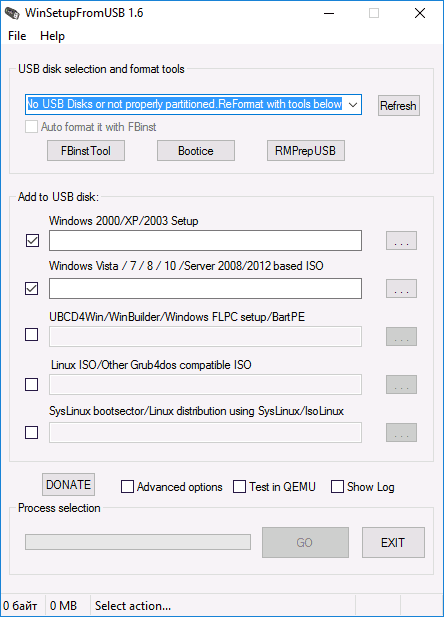Enable Test in QEMU checkbox
Viewport: 444px width, 617px height.
[239, 487]
